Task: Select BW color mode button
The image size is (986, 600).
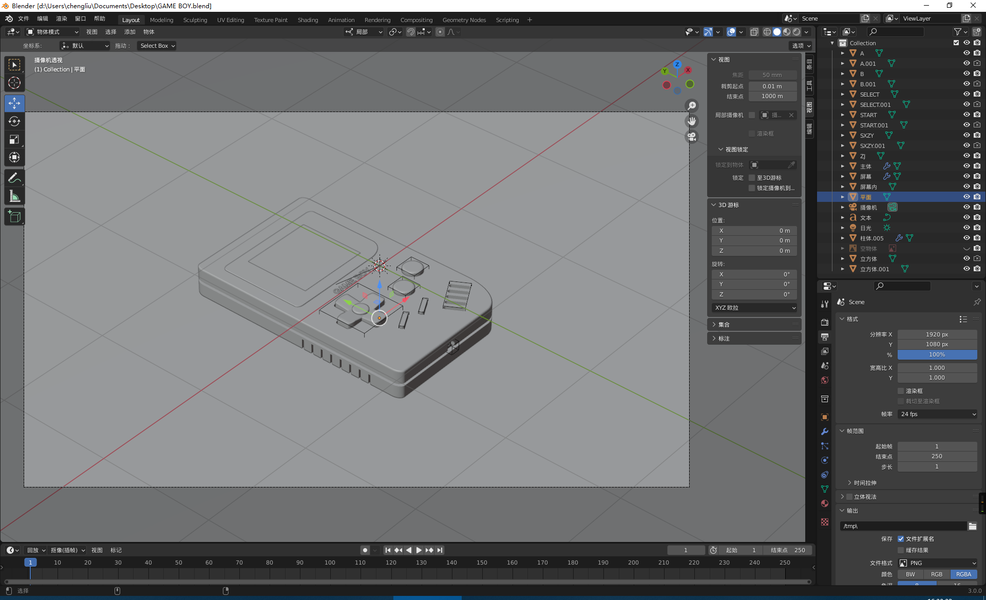Action: (x=911, y=574)
